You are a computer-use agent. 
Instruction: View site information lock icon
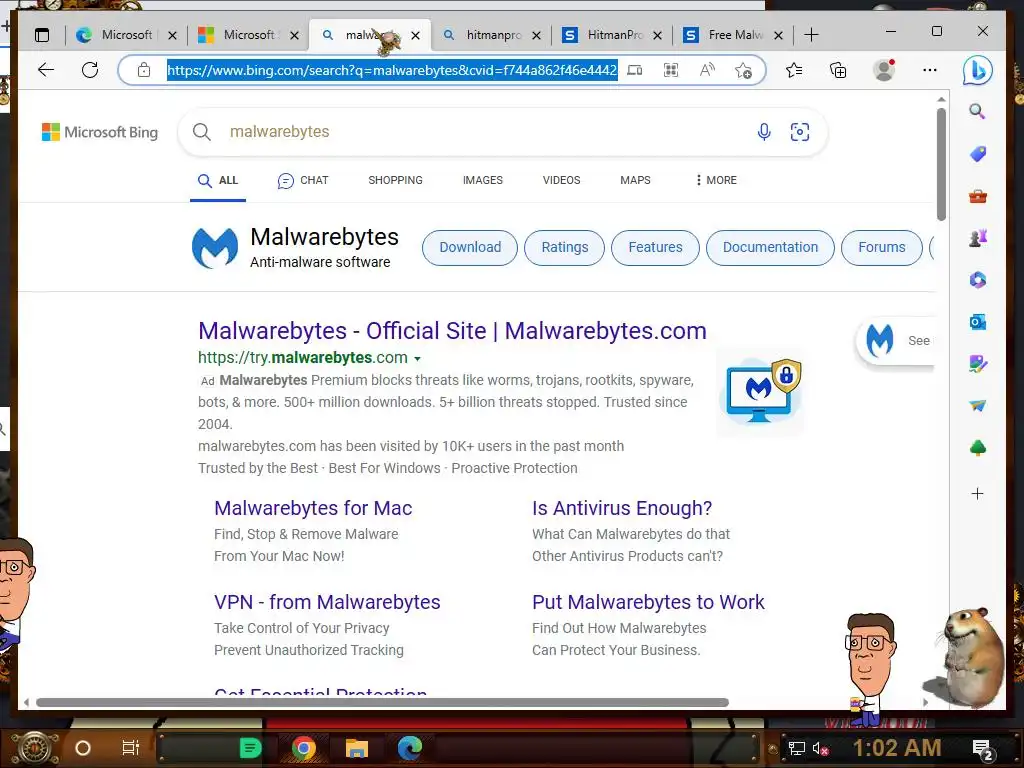[x=144, y=70]
